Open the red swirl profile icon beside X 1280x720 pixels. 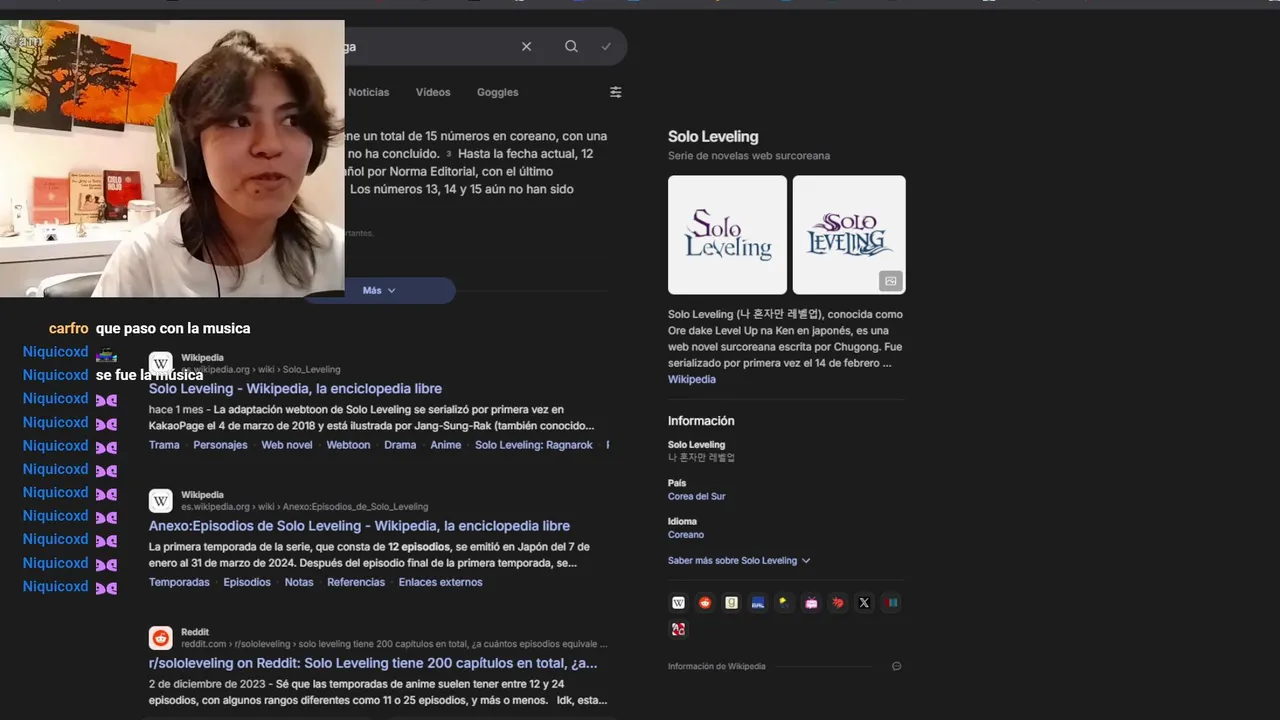(x=838, y=602)
